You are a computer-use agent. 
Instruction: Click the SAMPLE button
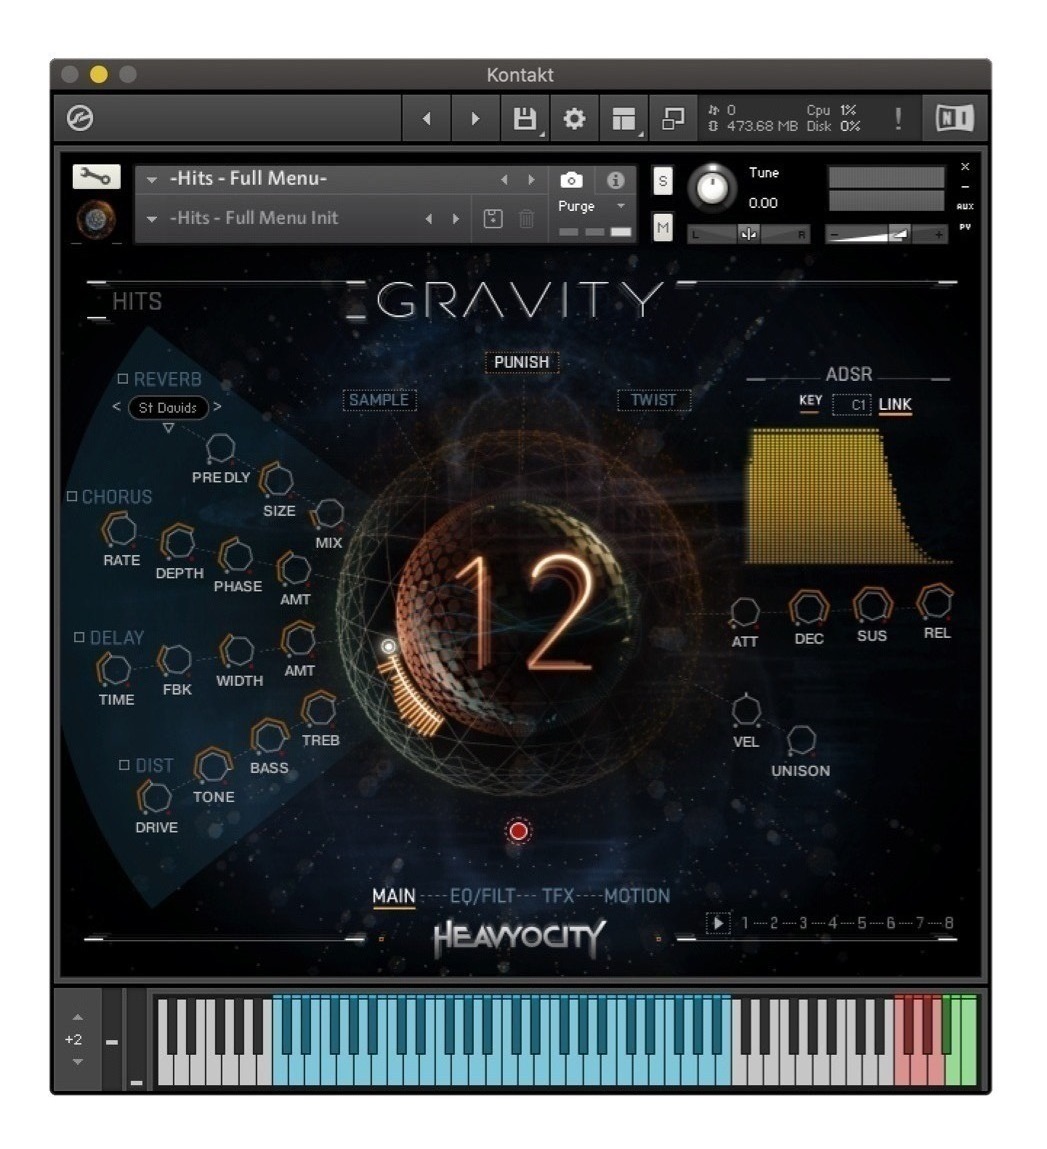point(379,400)
